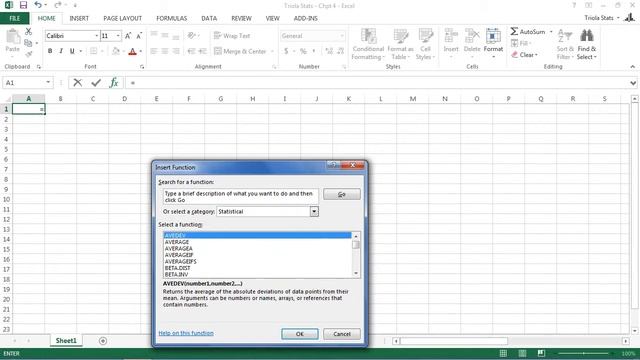Click the Help on this function link
Image resolution: width=640 pixels, height=360 pixels.
click(x=186, y=333)
